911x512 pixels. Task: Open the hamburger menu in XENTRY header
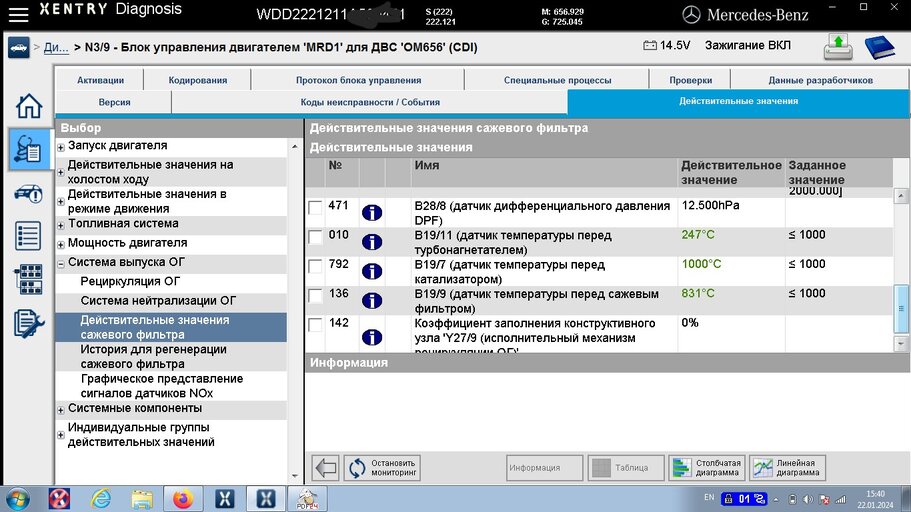tap(19, 14)
